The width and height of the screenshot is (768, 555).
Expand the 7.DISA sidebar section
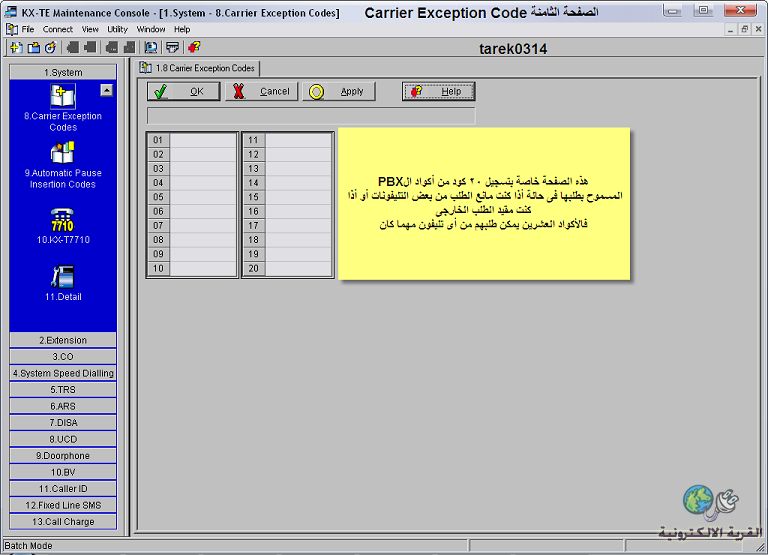point(63,423)
